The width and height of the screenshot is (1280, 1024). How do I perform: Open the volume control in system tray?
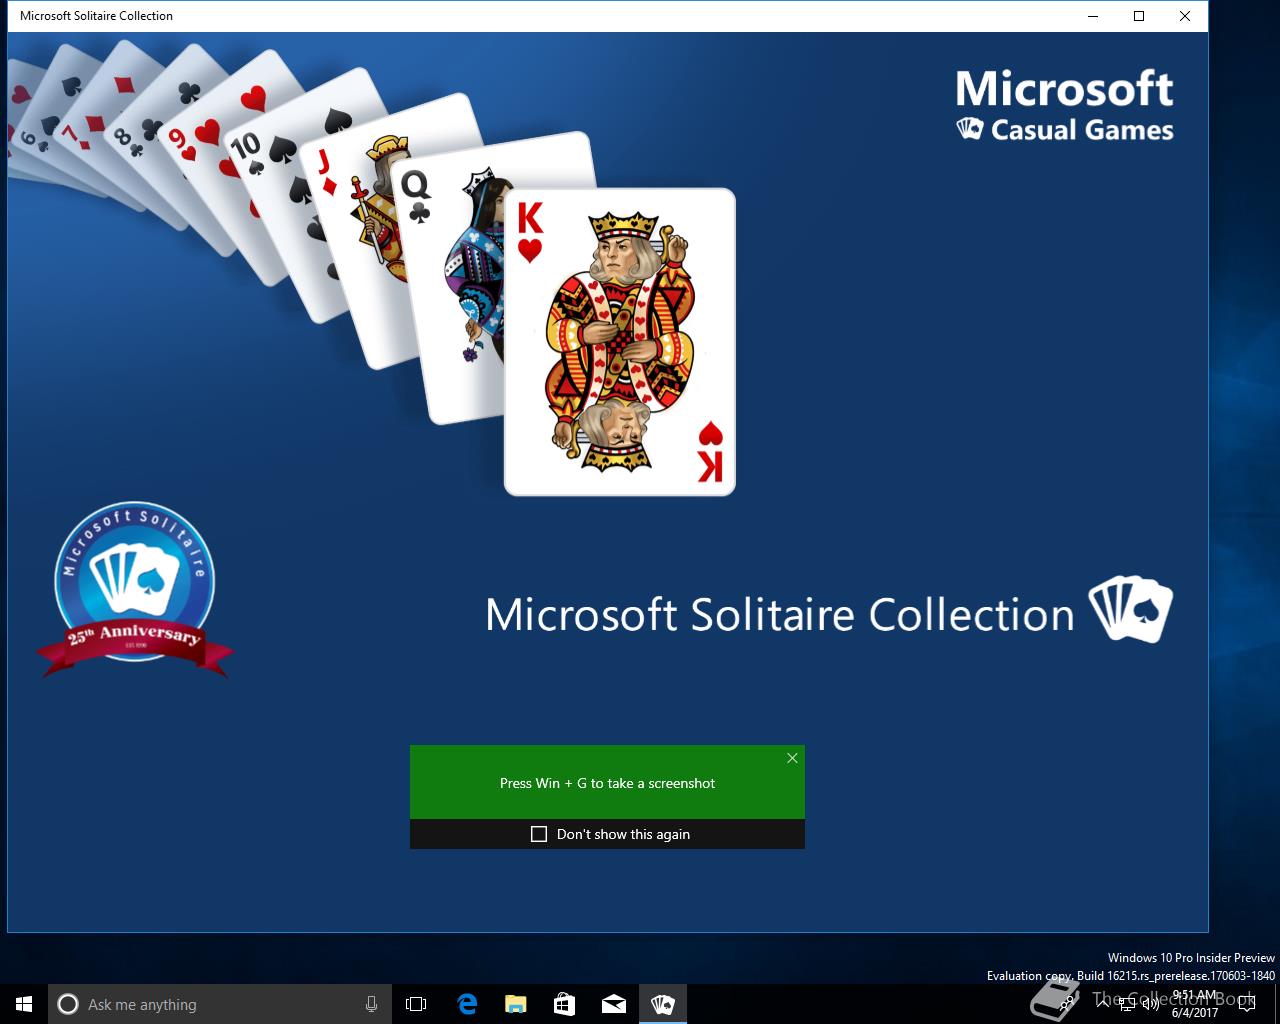click(x=1150, y=1003)
